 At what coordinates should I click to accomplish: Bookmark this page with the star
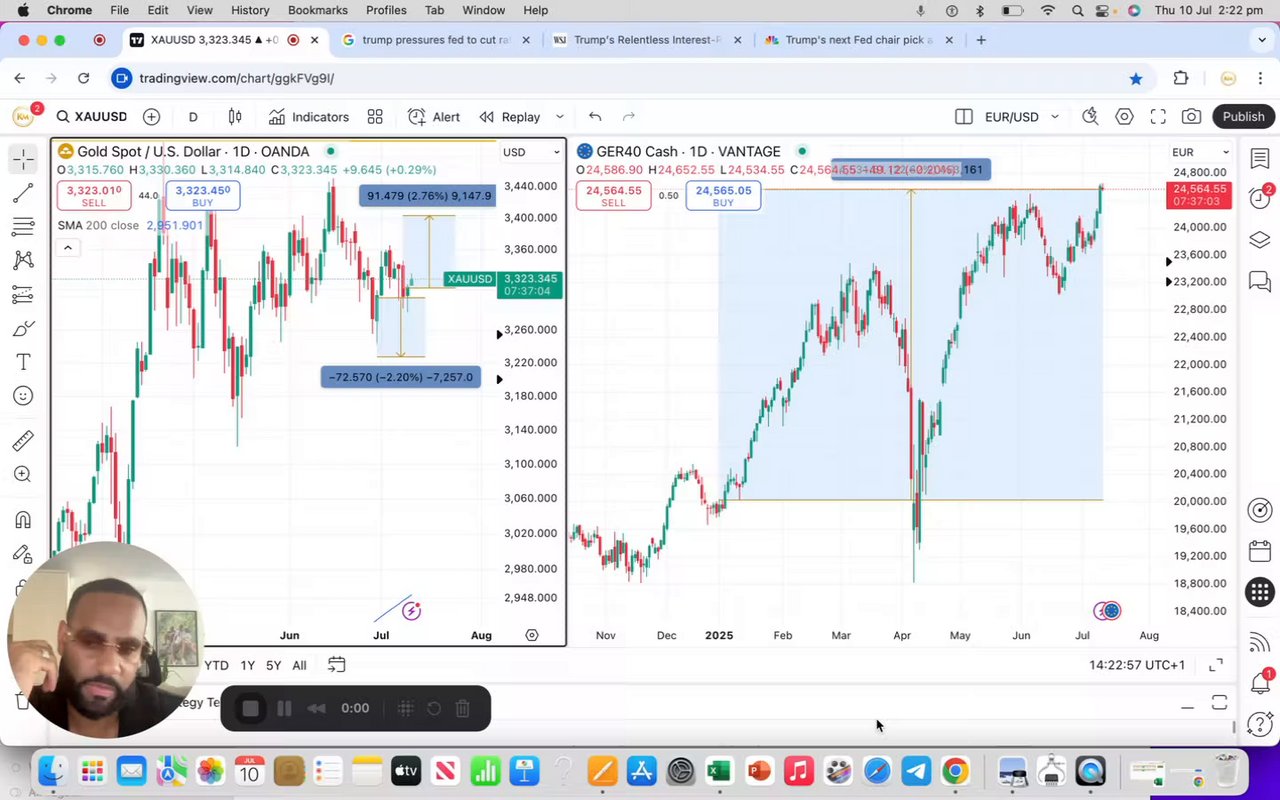[x=1136, y=78]
